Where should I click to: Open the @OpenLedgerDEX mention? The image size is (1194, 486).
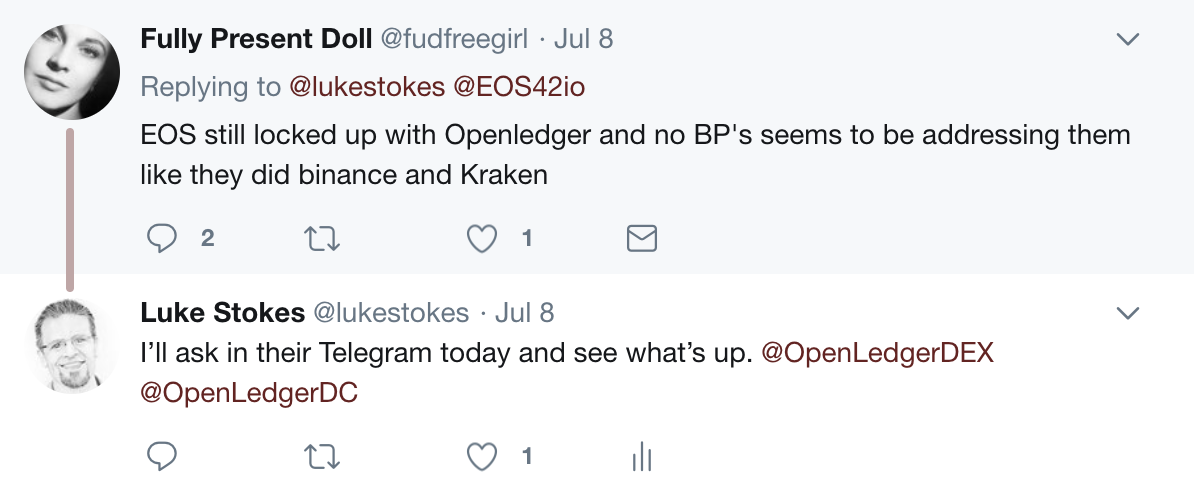[x=878, y=353]
